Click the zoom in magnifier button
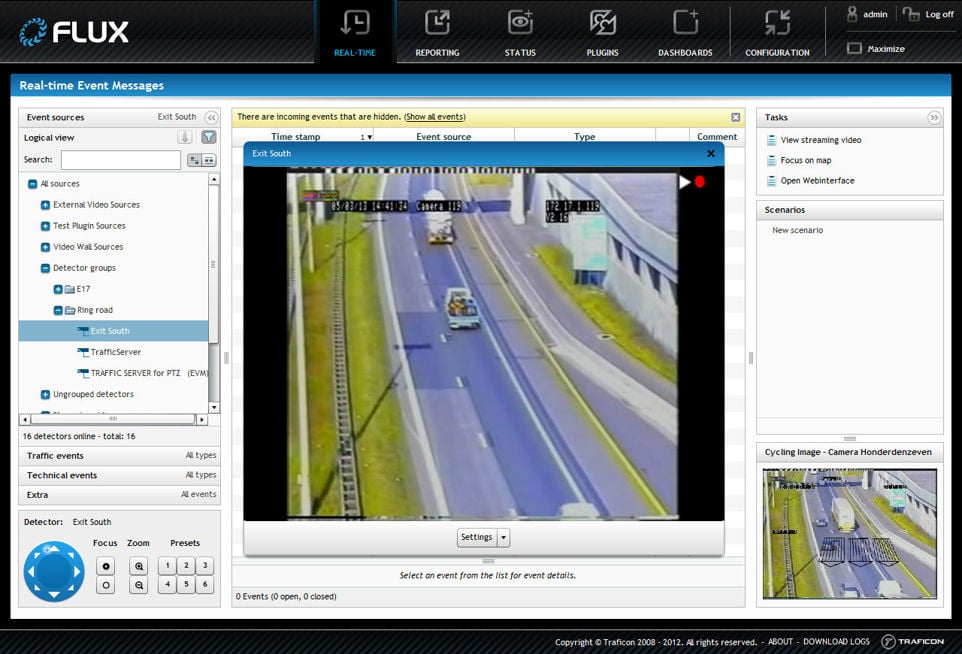Image resolution: width=962 pixels, height=654 pixels. (x=139, y=566)
